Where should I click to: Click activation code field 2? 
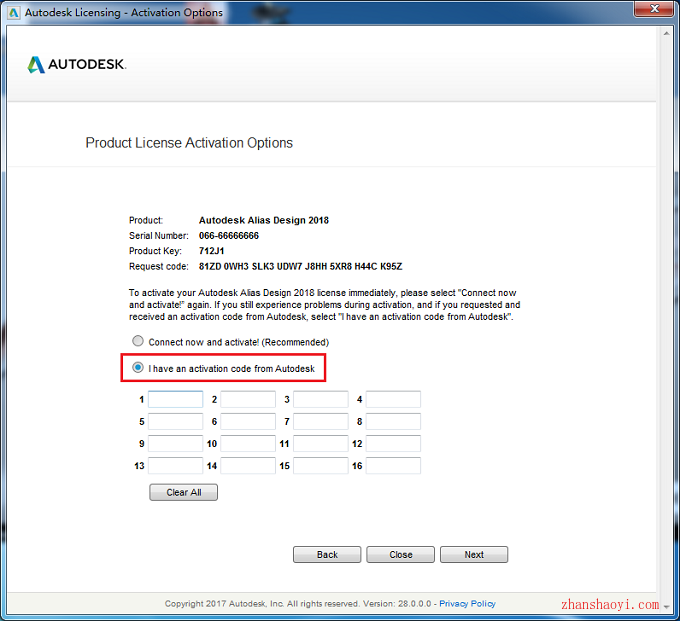pos(248,399)
